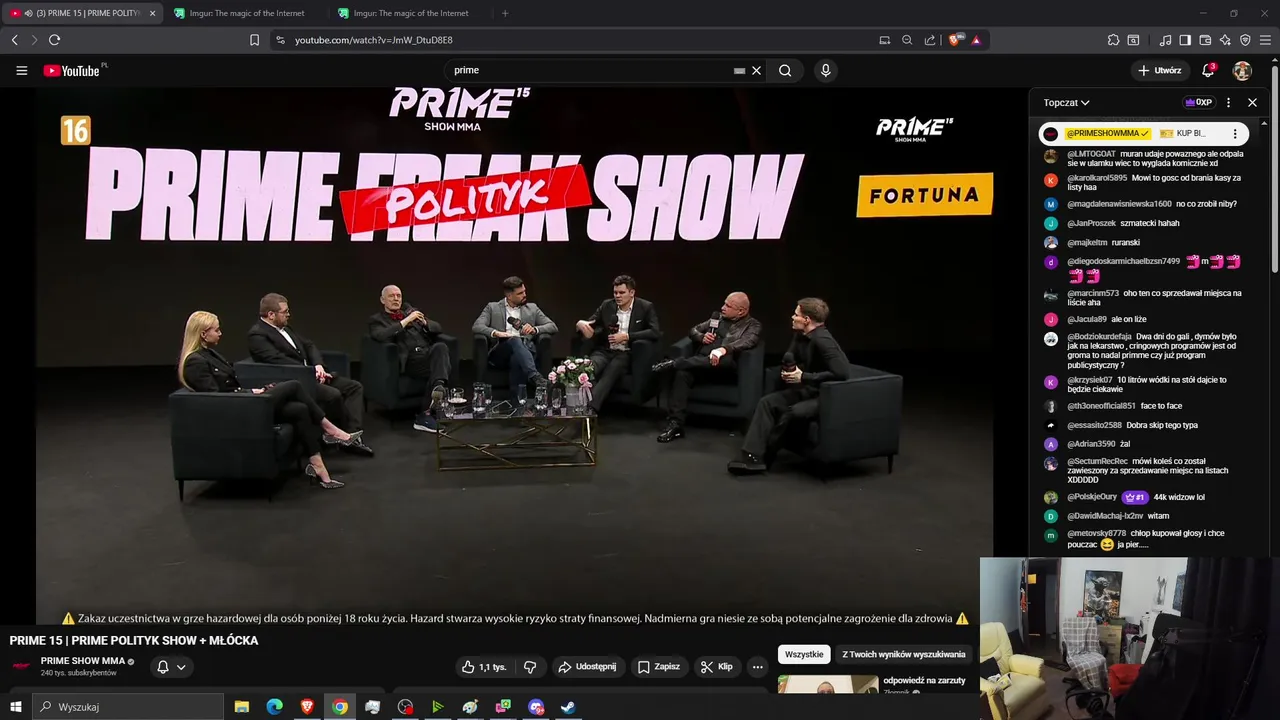Create a clip with Klip button

pyautogui.click(x=717, y=667)
